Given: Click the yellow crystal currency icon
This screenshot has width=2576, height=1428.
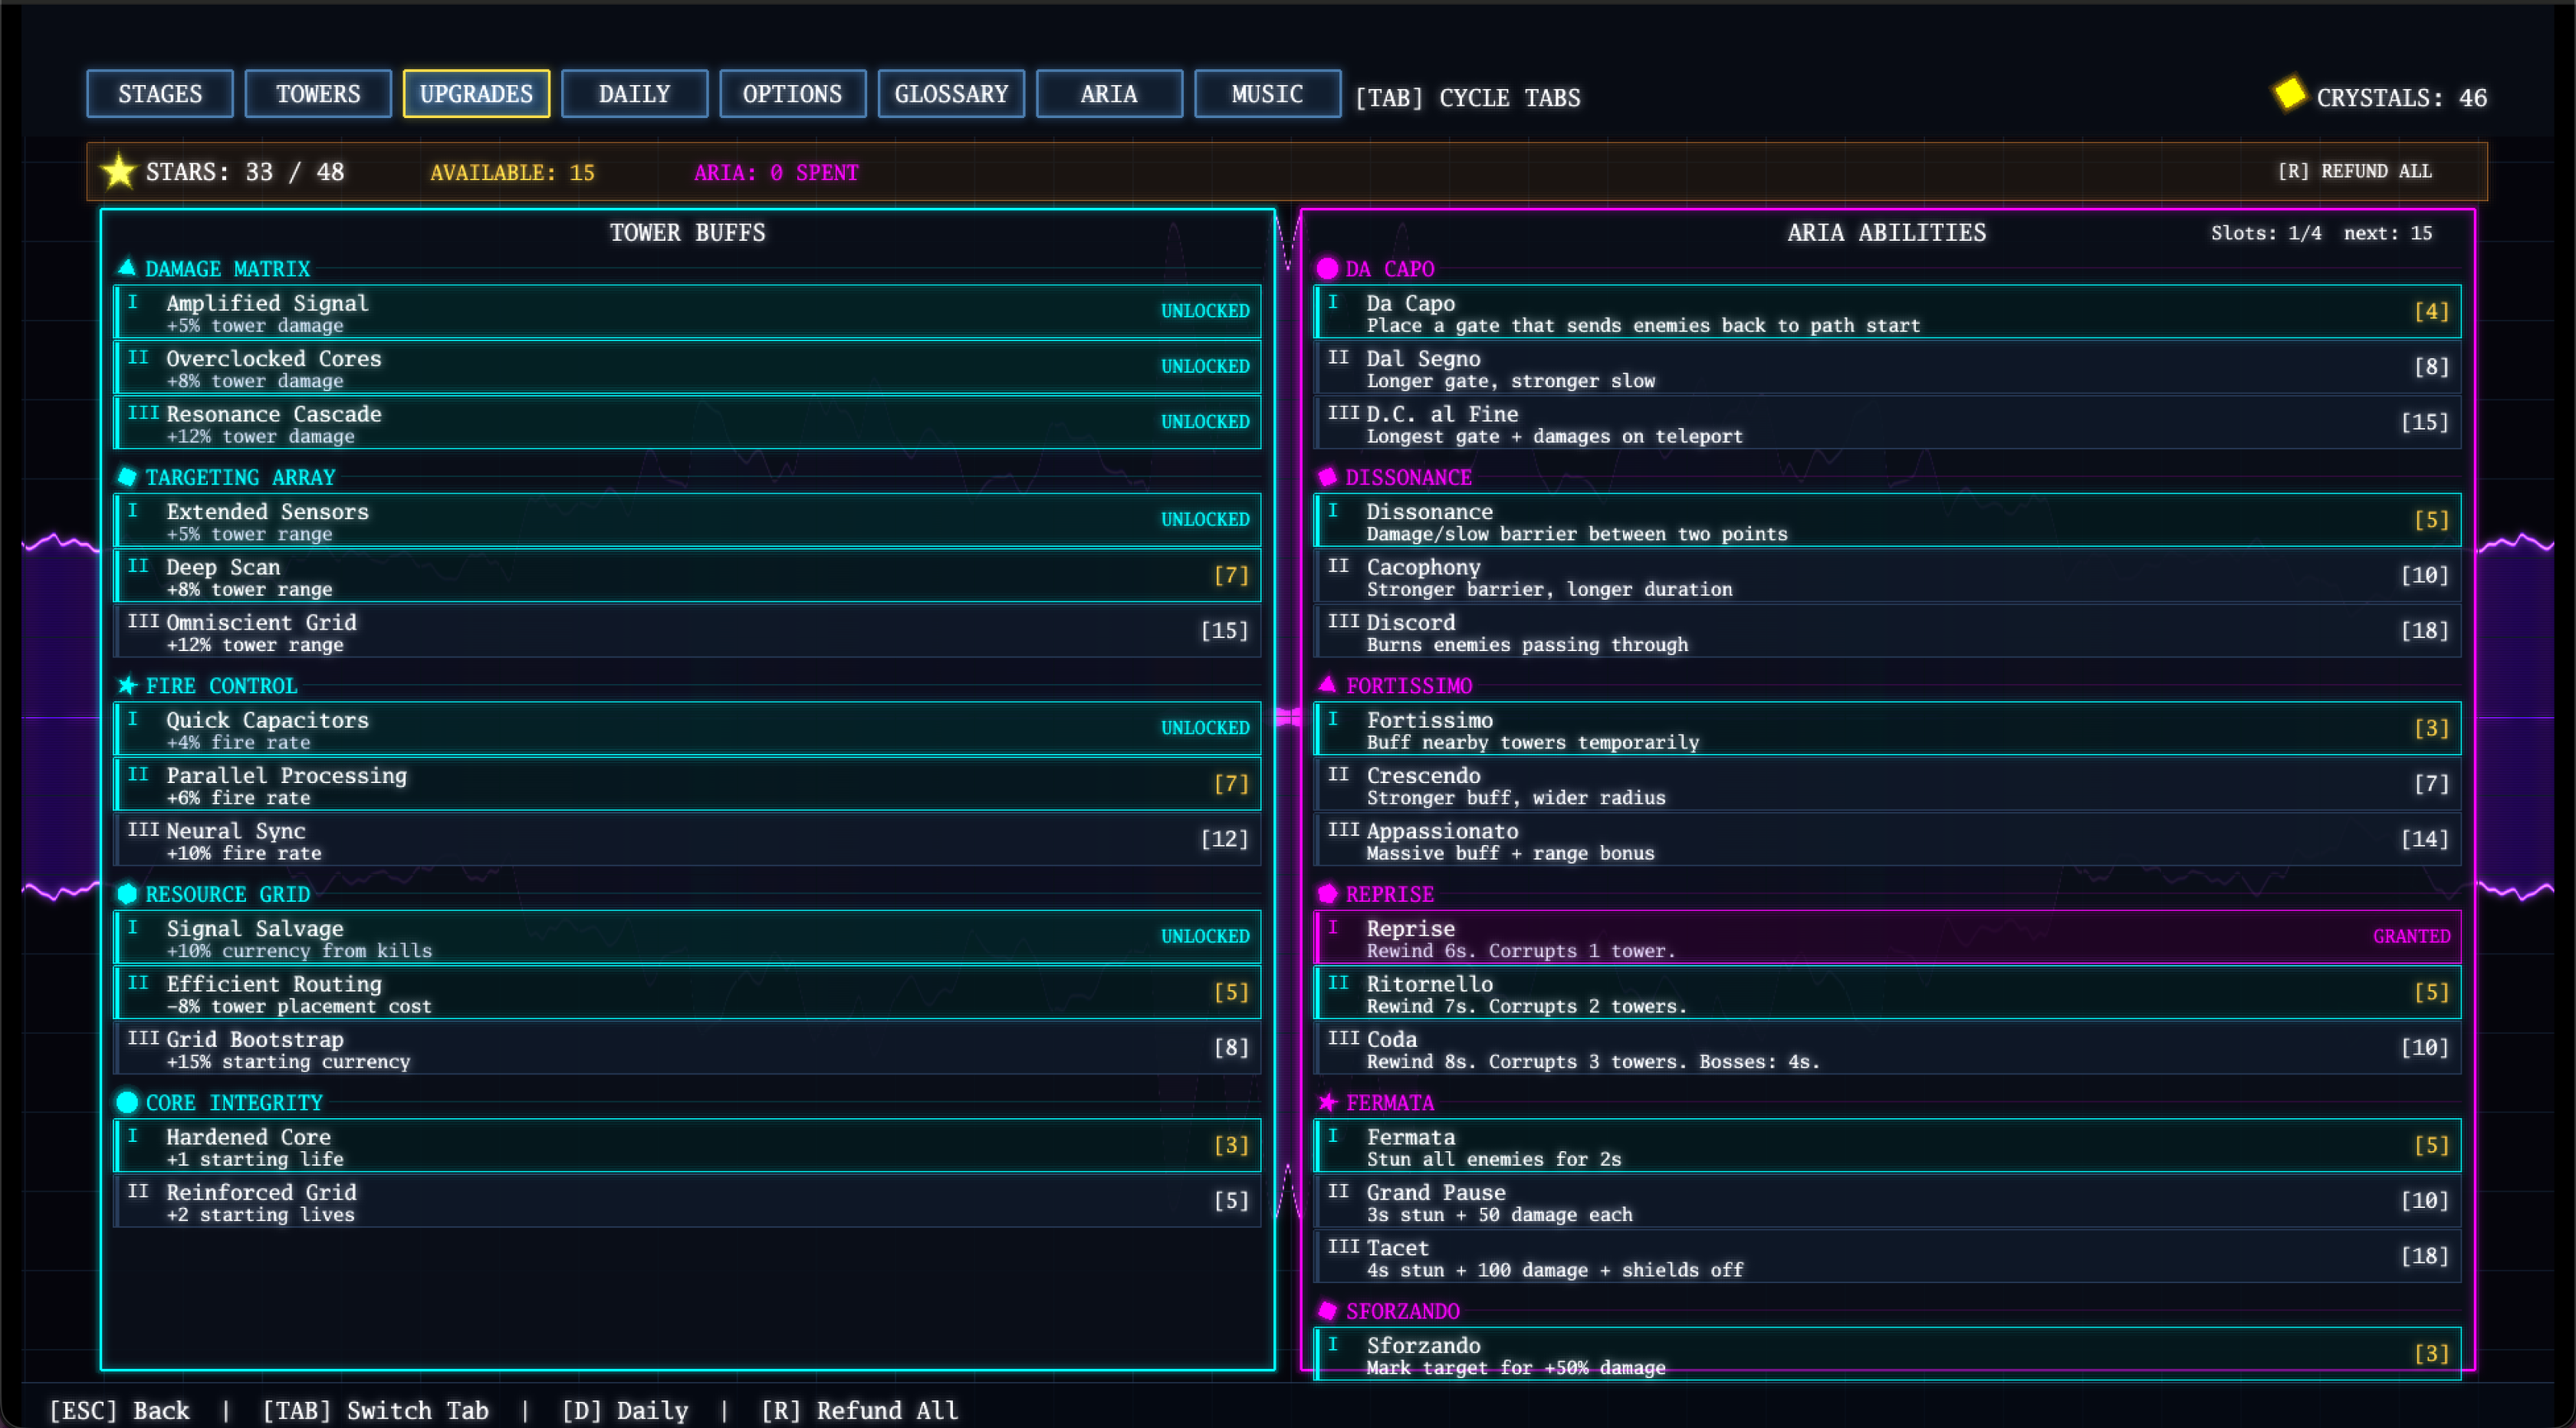Looking at the screenshot, I should (2289, 94).
